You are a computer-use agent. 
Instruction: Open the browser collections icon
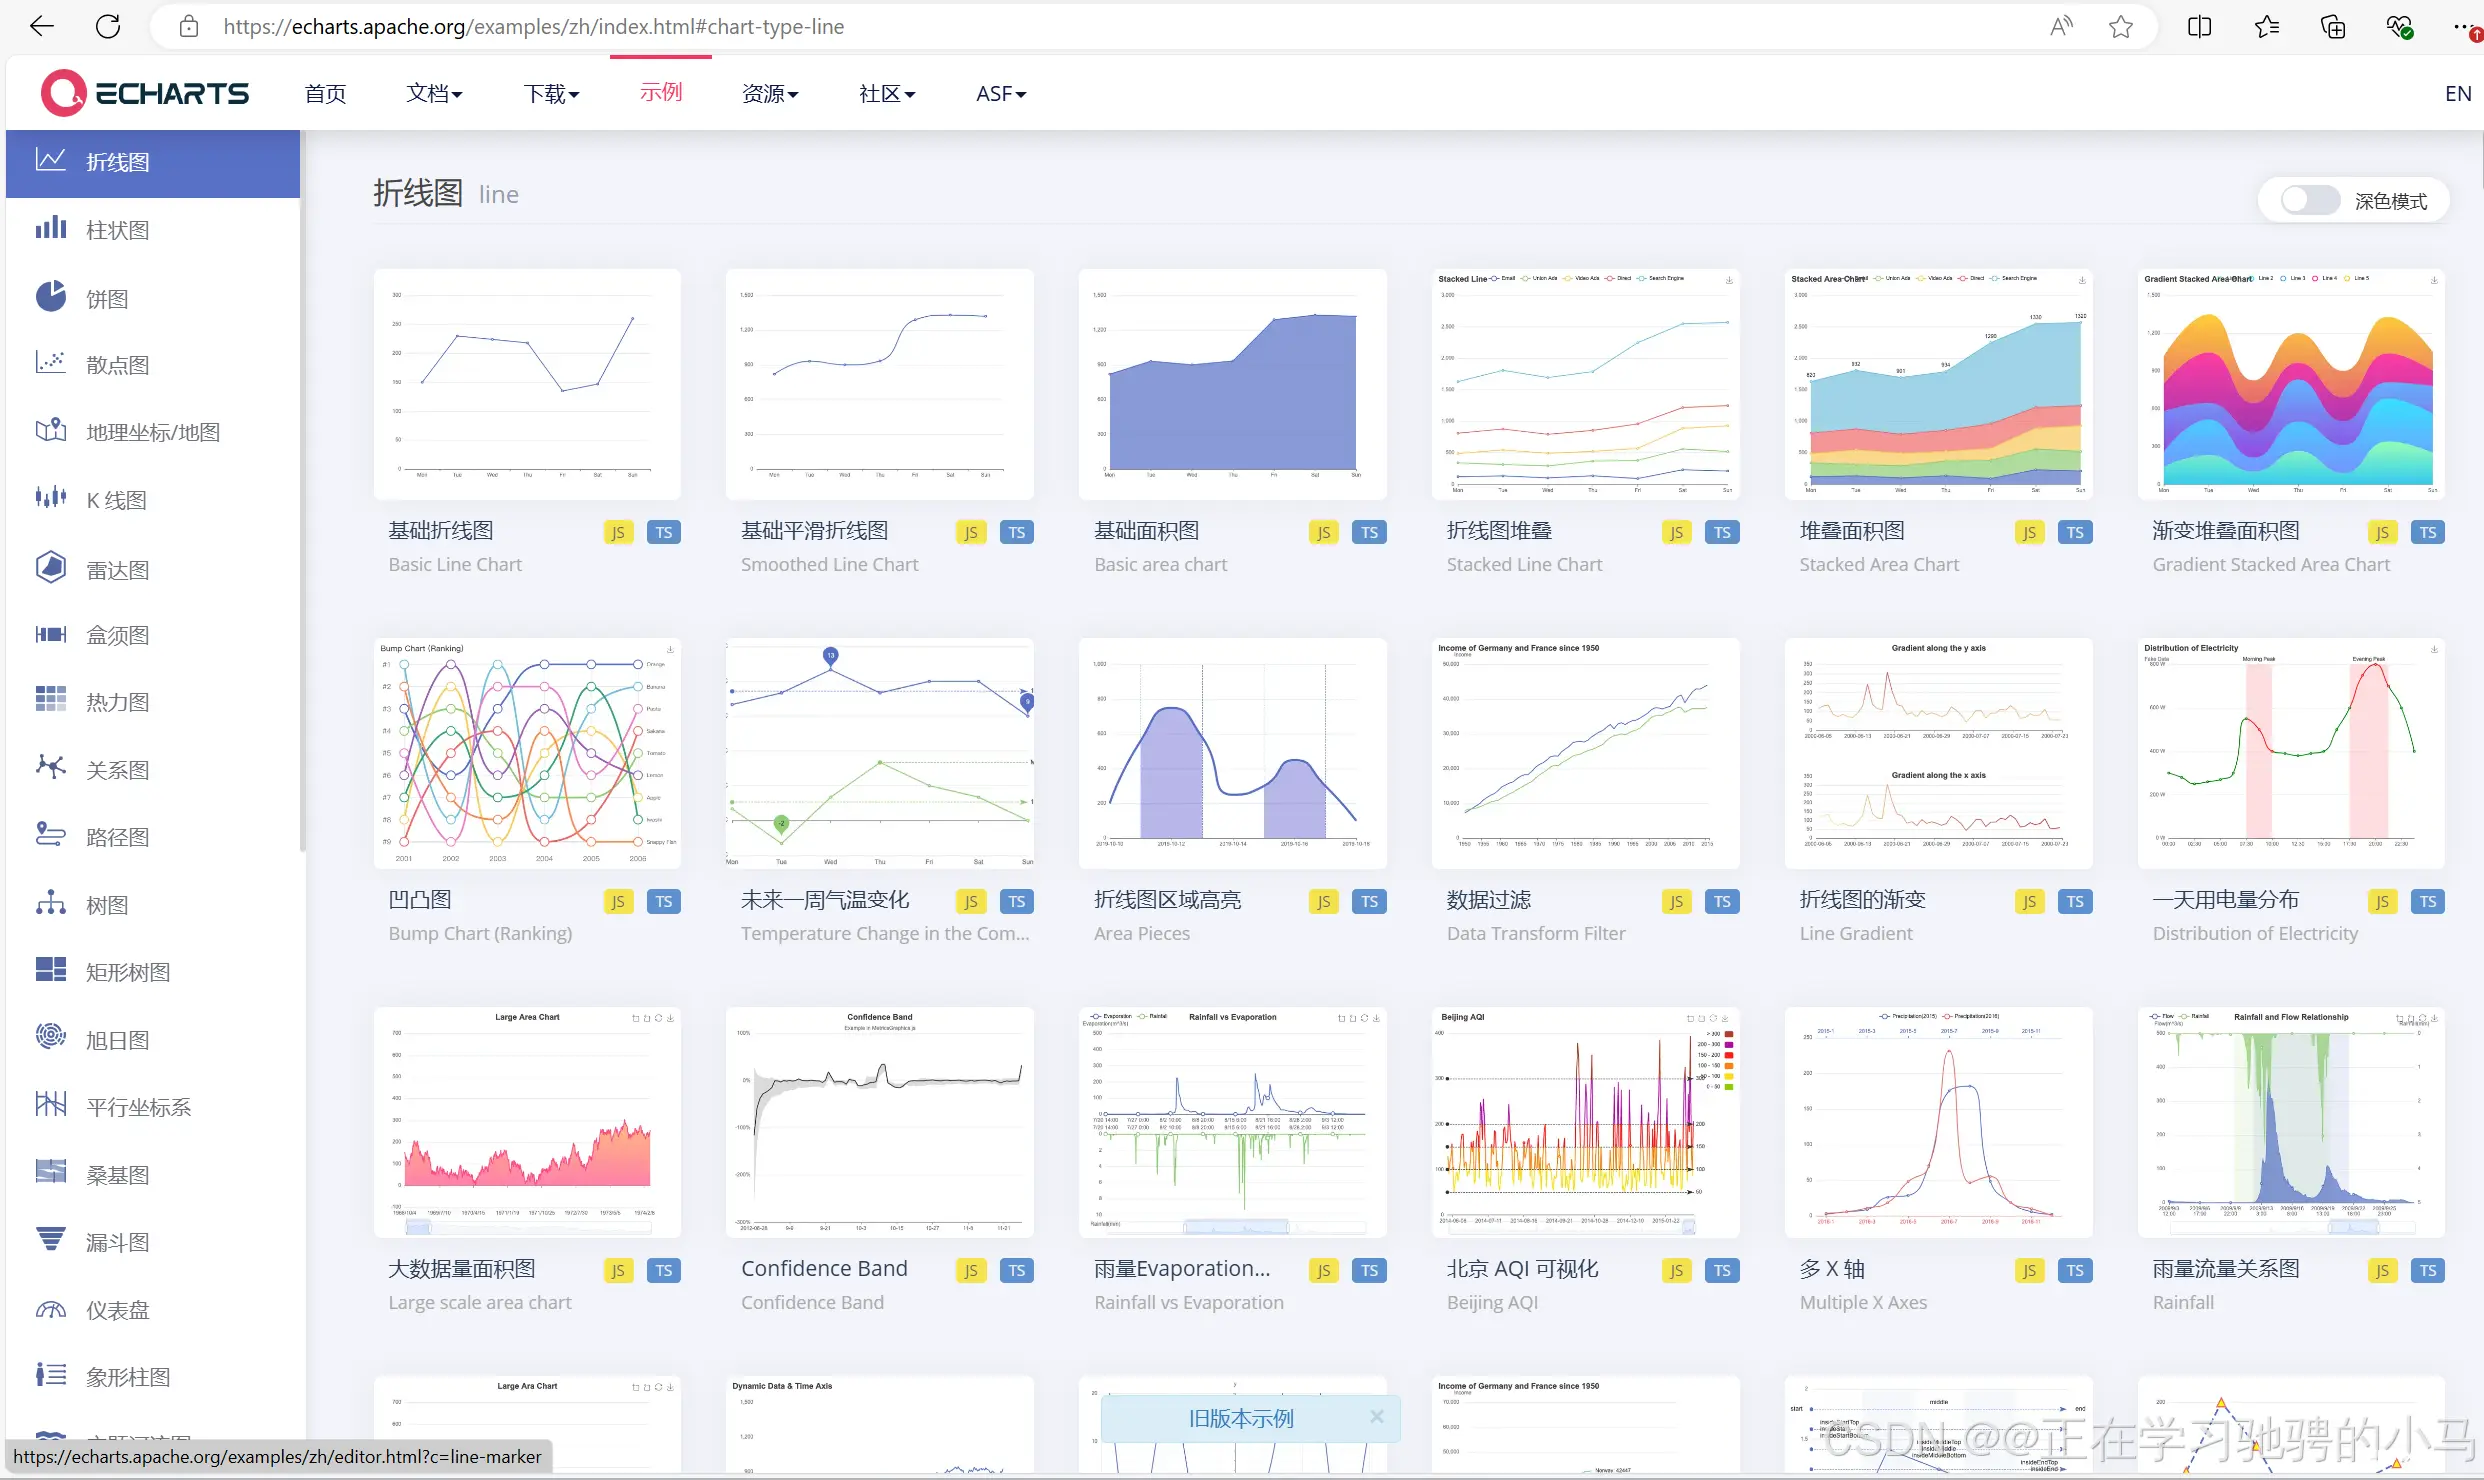[x=2332, y=27]
